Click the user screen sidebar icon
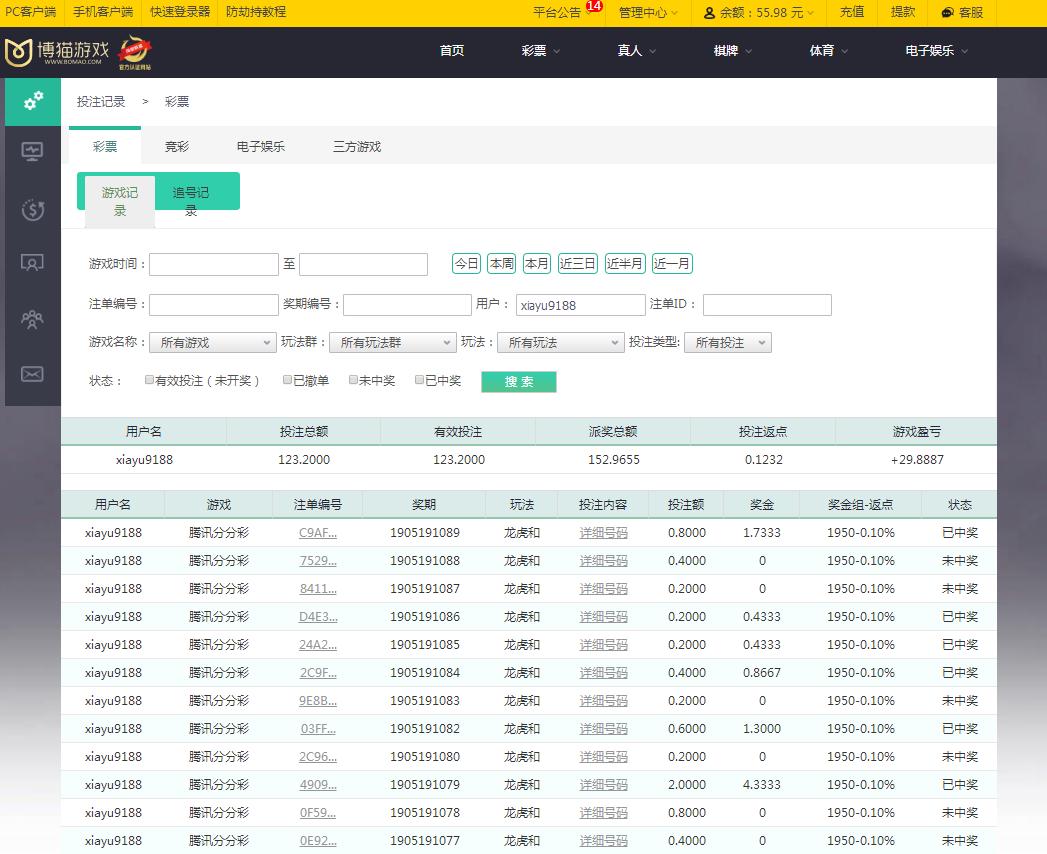Screen dimensions: 1047x854 click(x=33, y=264)
